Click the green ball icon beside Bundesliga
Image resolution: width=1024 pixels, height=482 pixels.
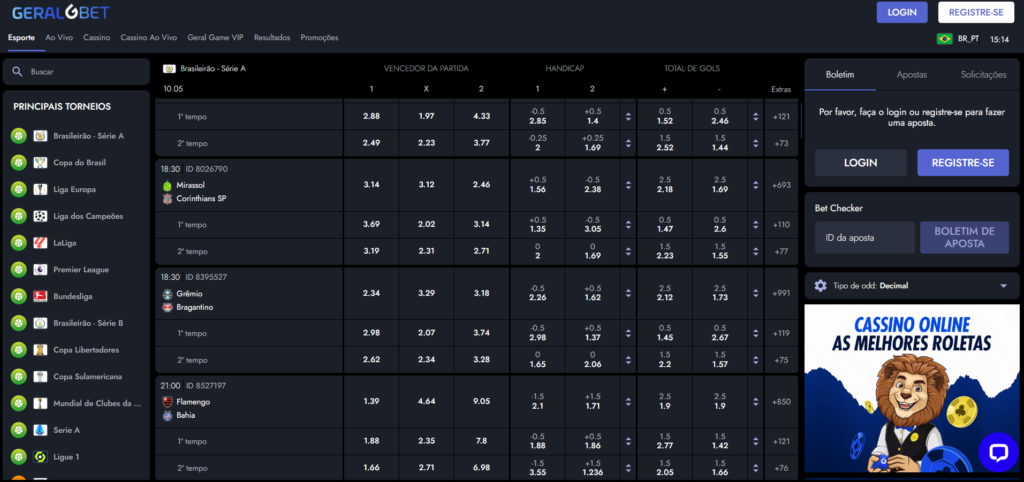pos(19,297)
